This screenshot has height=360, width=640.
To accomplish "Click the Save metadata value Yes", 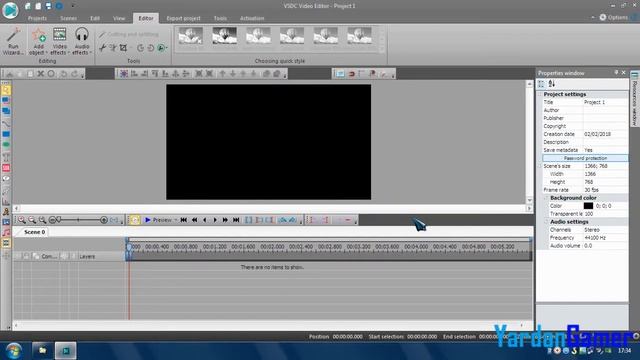I will (588, 150).
